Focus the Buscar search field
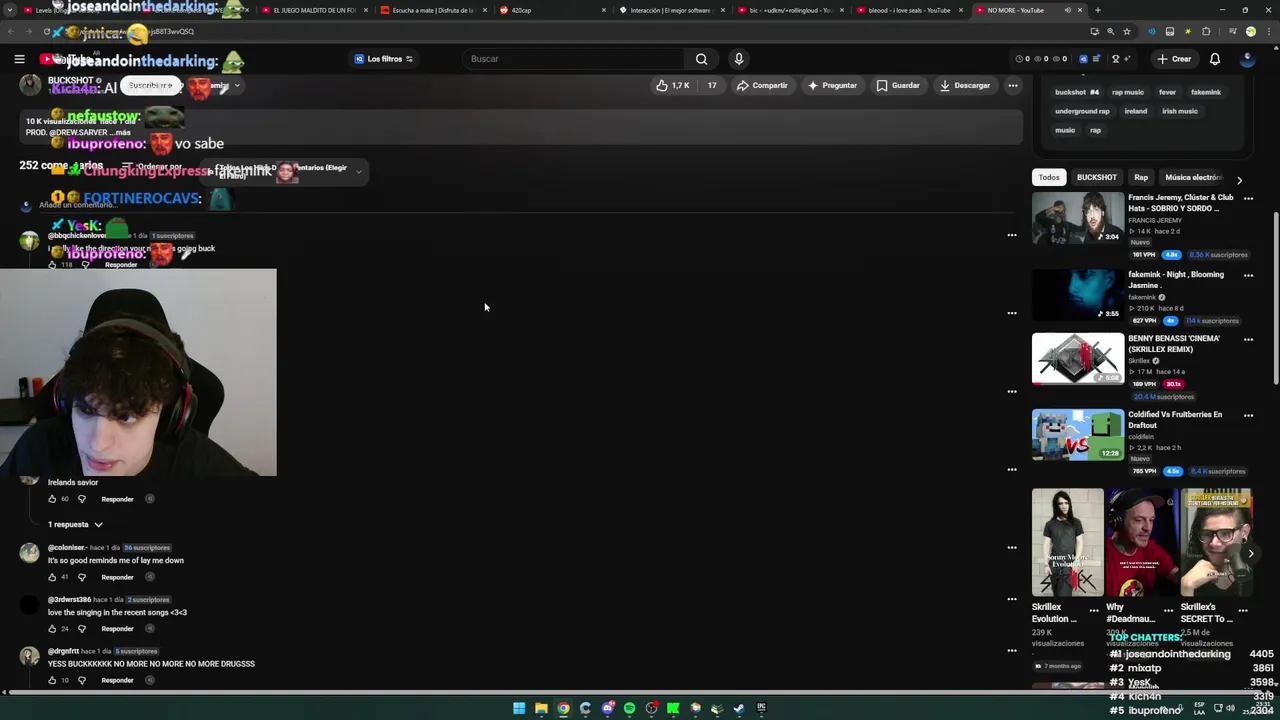 tap(573, 59)
